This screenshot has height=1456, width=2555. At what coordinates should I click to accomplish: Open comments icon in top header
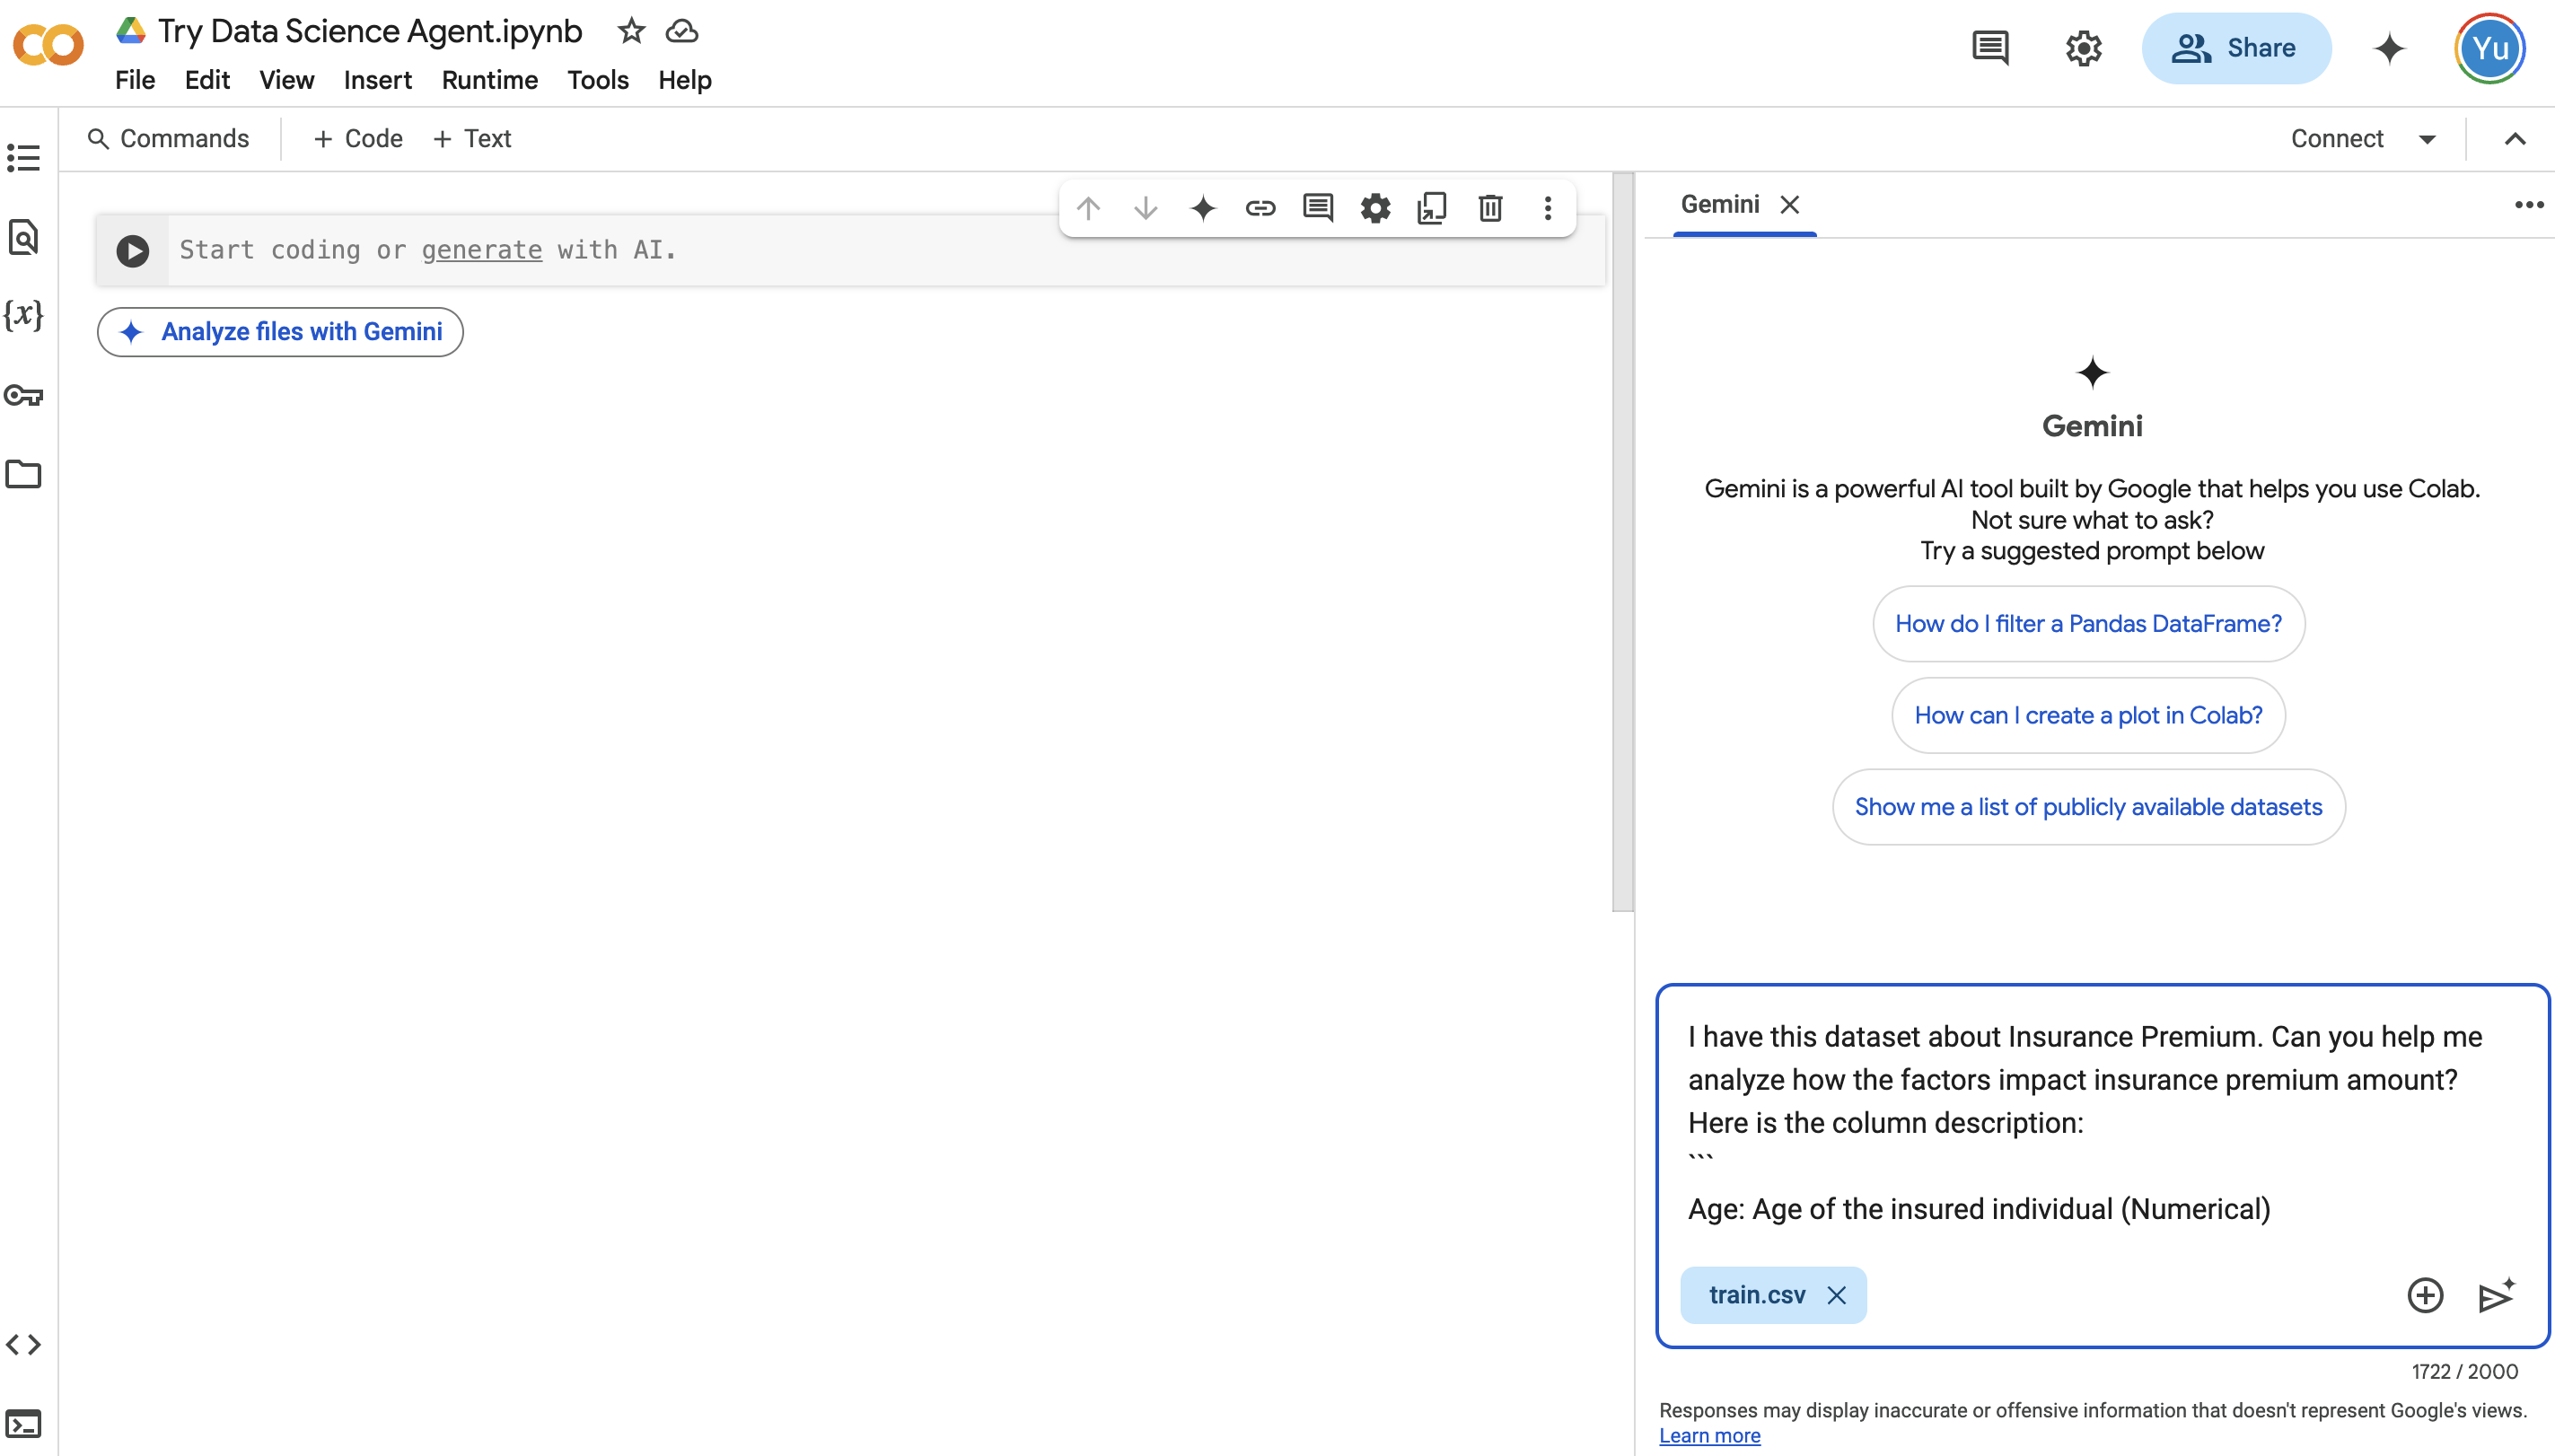(x=1990, y=48)
